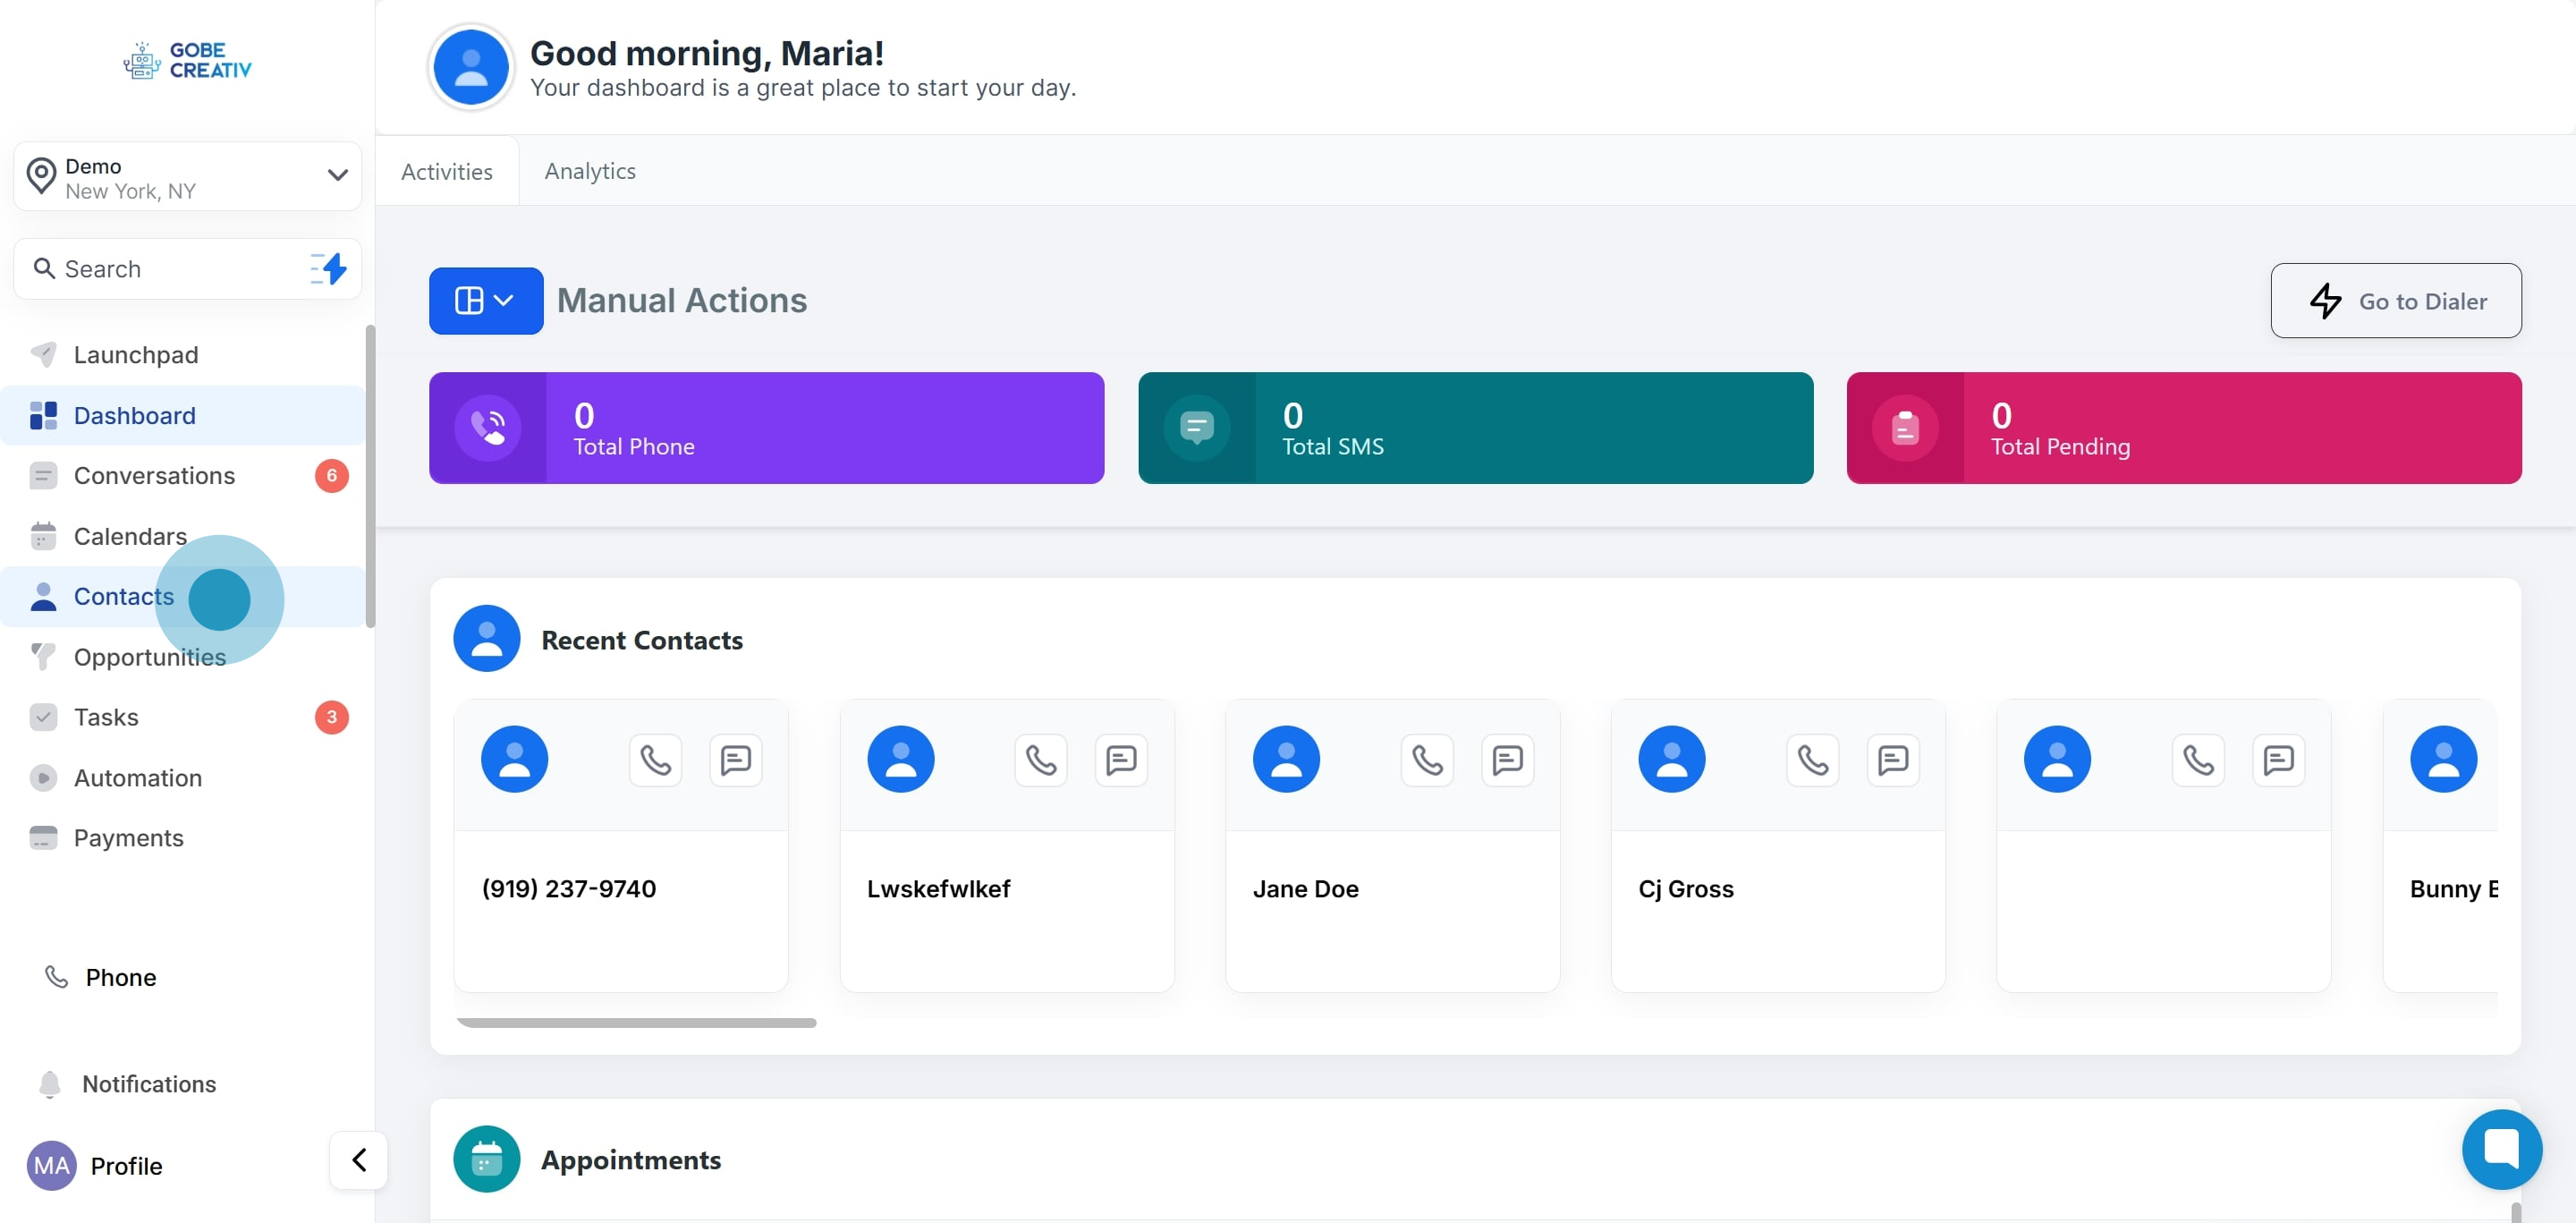Click the quick actions lightning icon in the search box

point(329,269)
